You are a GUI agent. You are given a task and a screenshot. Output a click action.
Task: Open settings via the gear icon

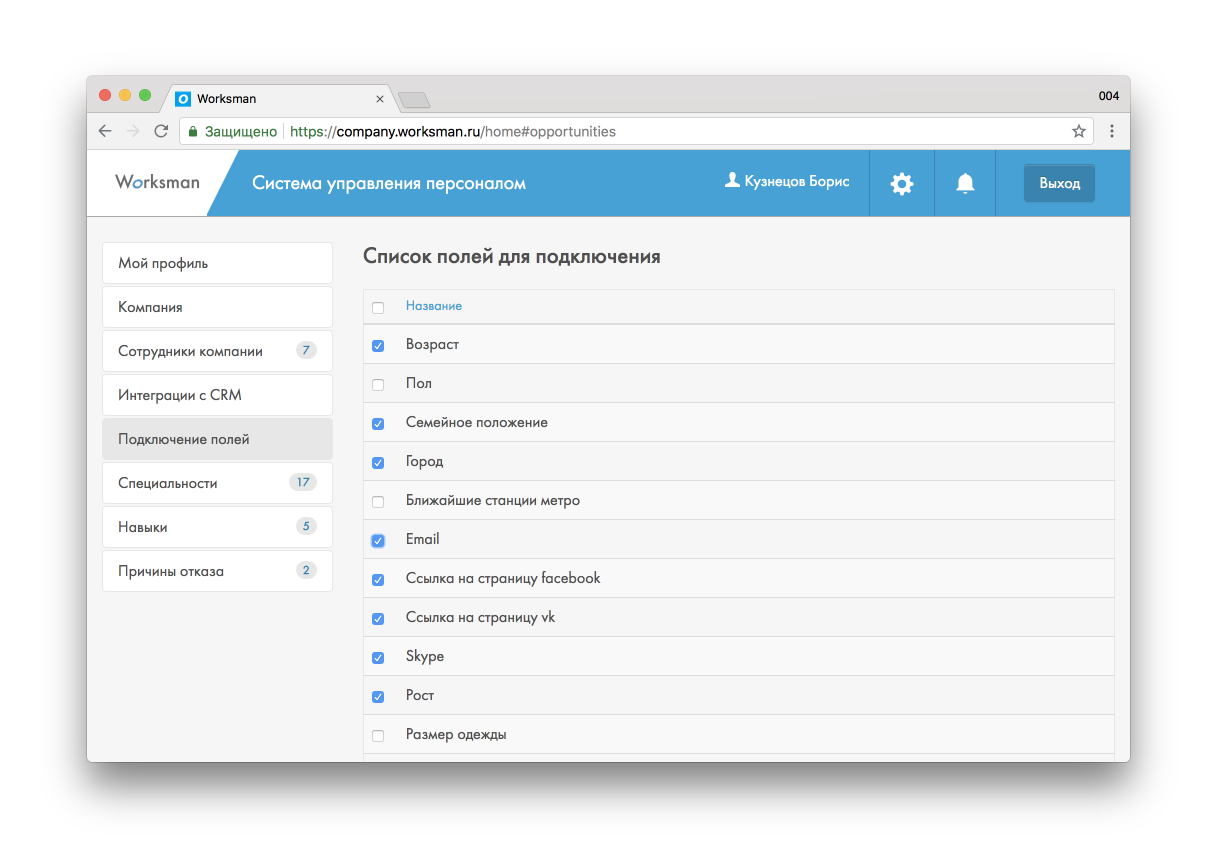click(x=902, y=183)
